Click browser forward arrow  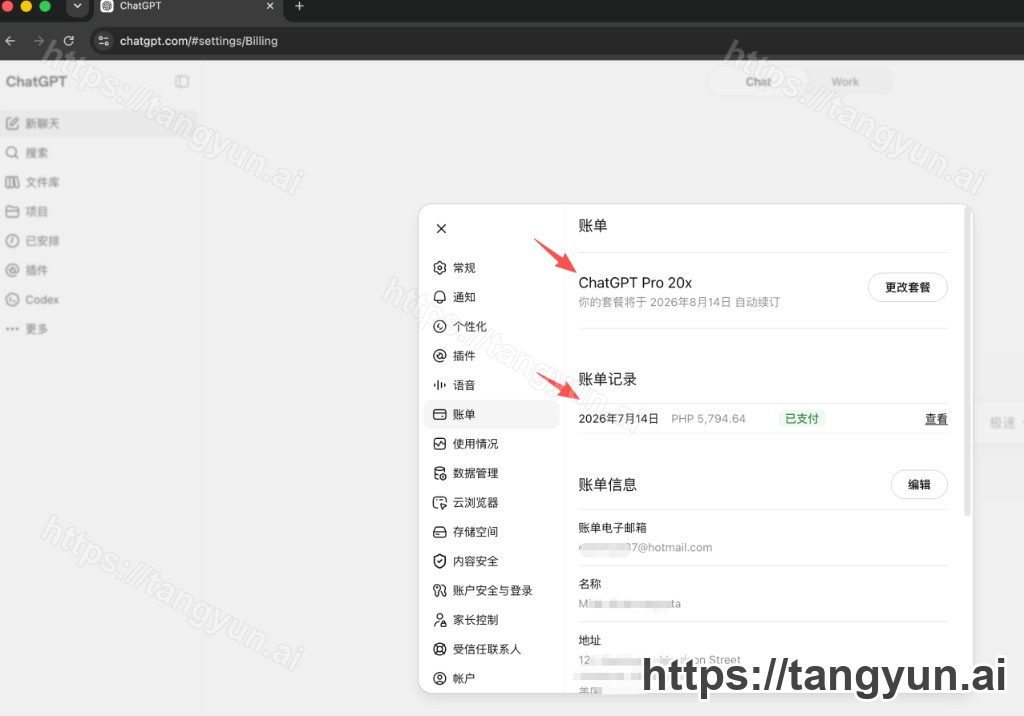click(x=39, y=41)
